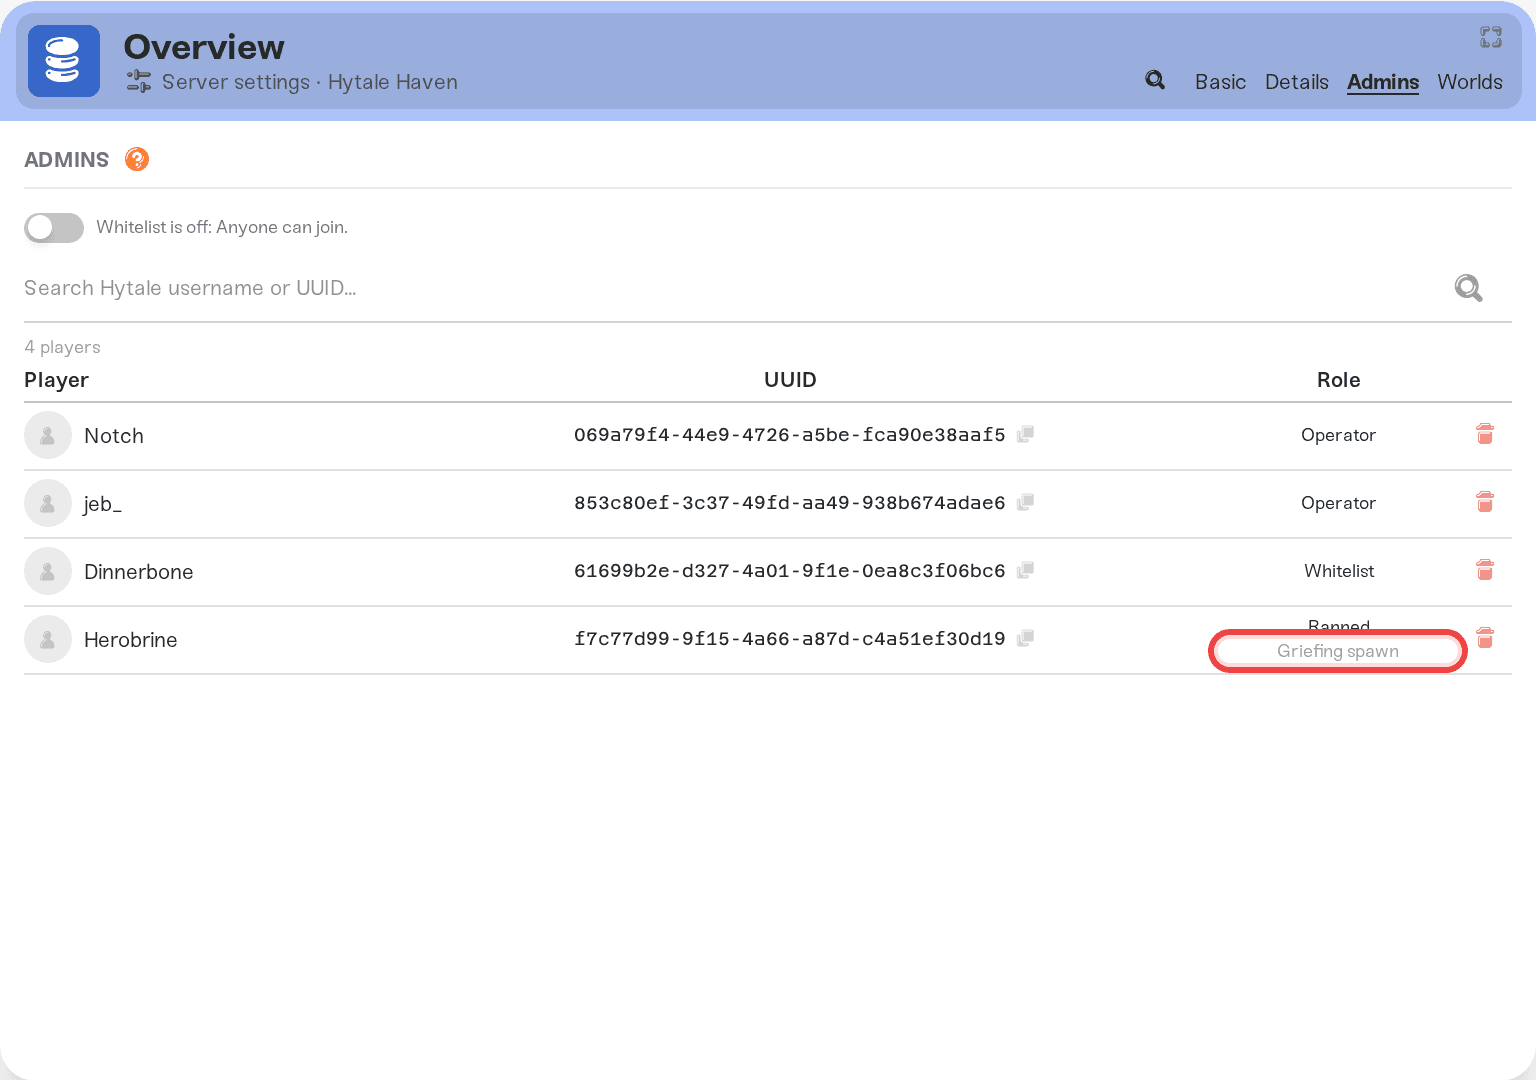1536x1080 pixels.
Task: Delete Notch from the admins list
Action: click(x=1485, y=434)
